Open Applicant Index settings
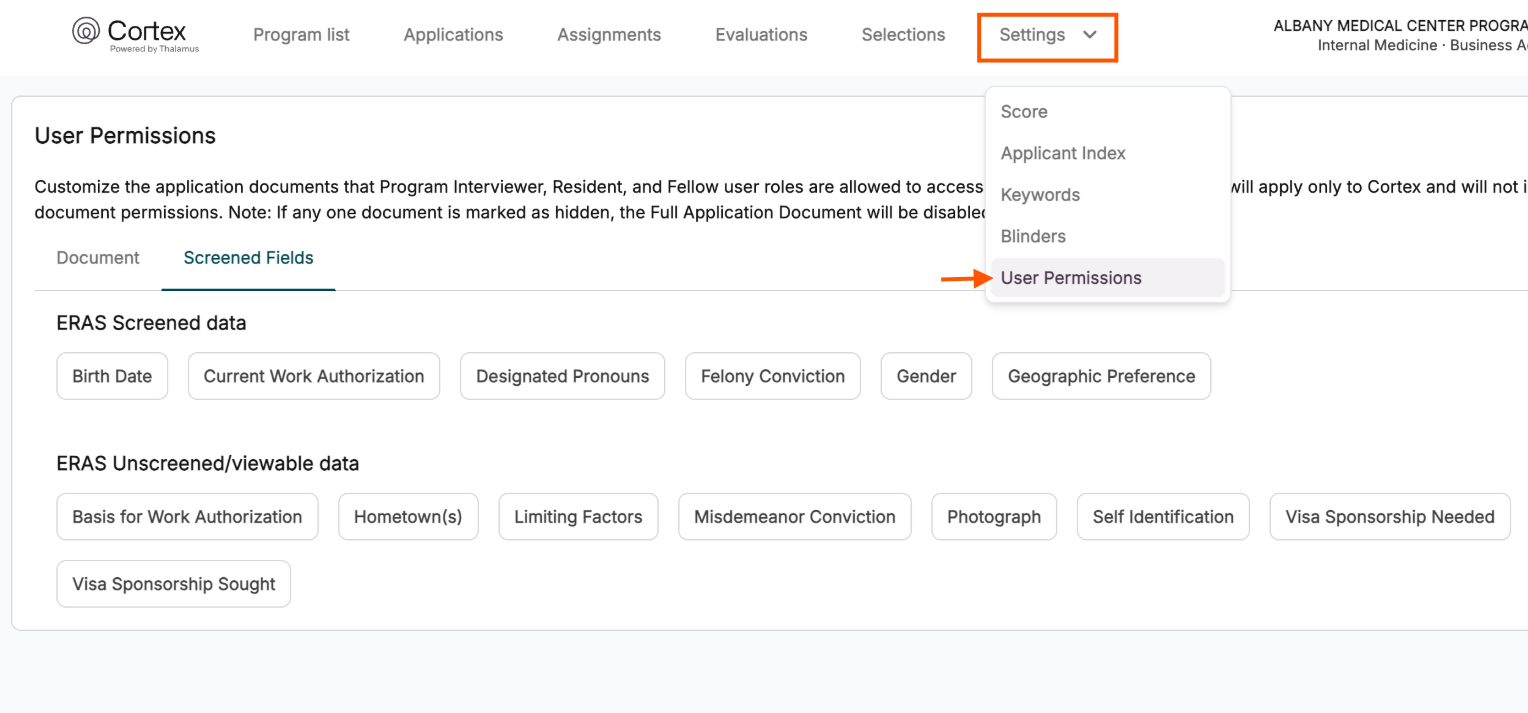Image resolution: width=1528 pixels, height=713 pixels. tap(1063, 153)
